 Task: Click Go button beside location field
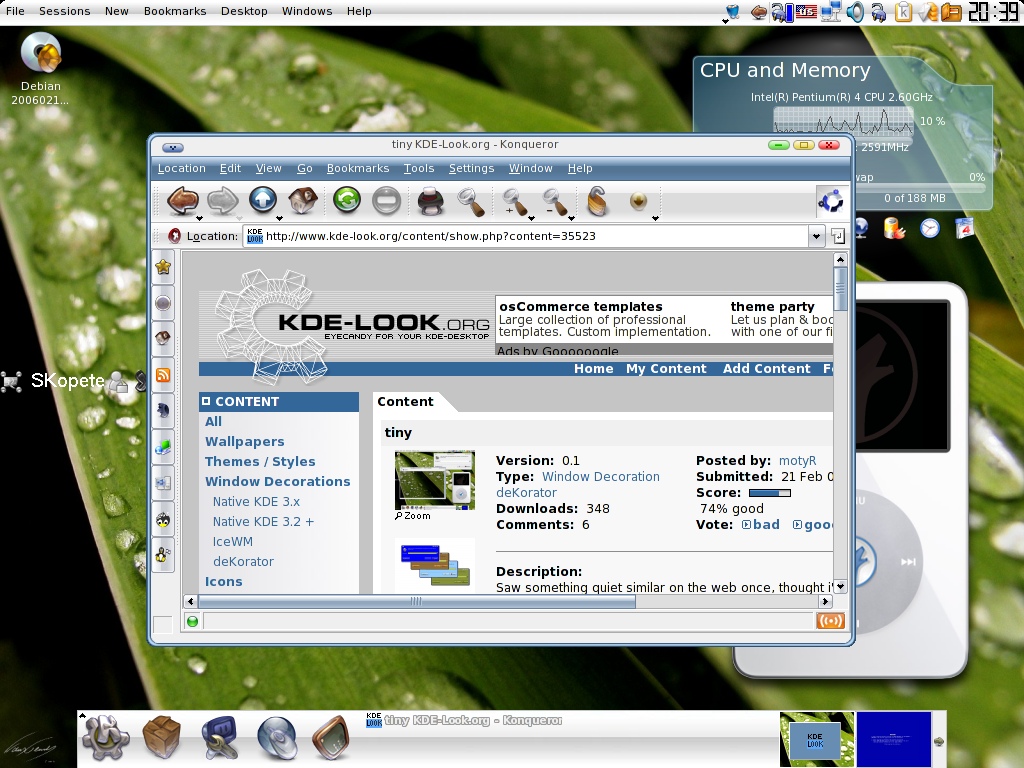[838, 236]
